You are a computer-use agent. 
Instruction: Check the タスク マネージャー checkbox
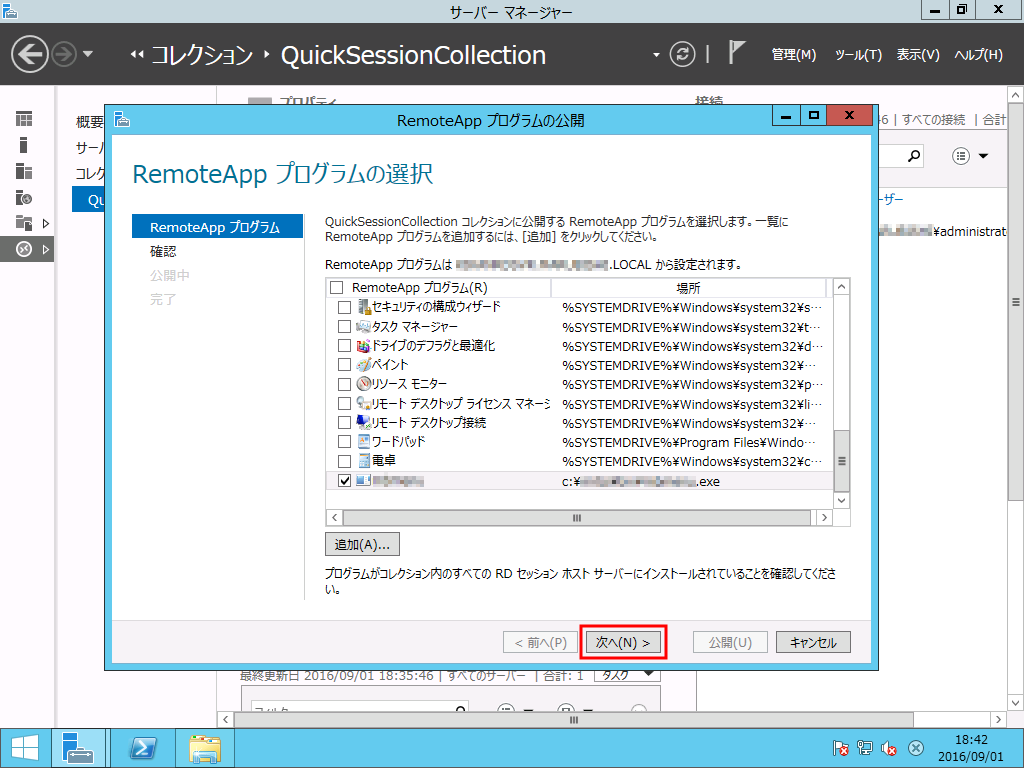[344, 326]
